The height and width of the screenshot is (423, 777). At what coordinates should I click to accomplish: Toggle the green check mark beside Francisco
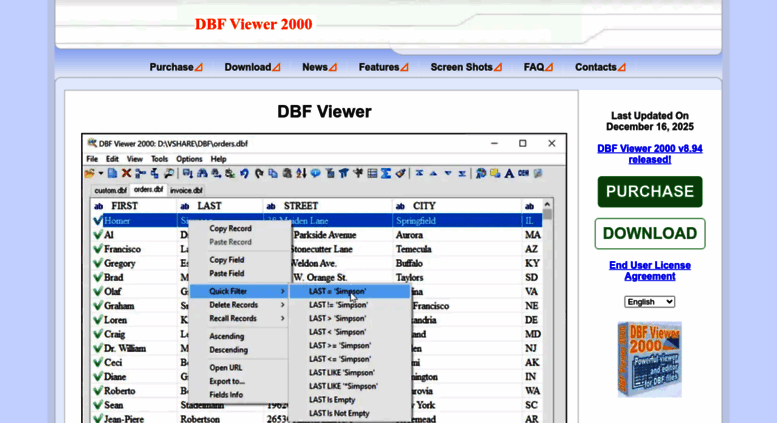coord(98,249)
